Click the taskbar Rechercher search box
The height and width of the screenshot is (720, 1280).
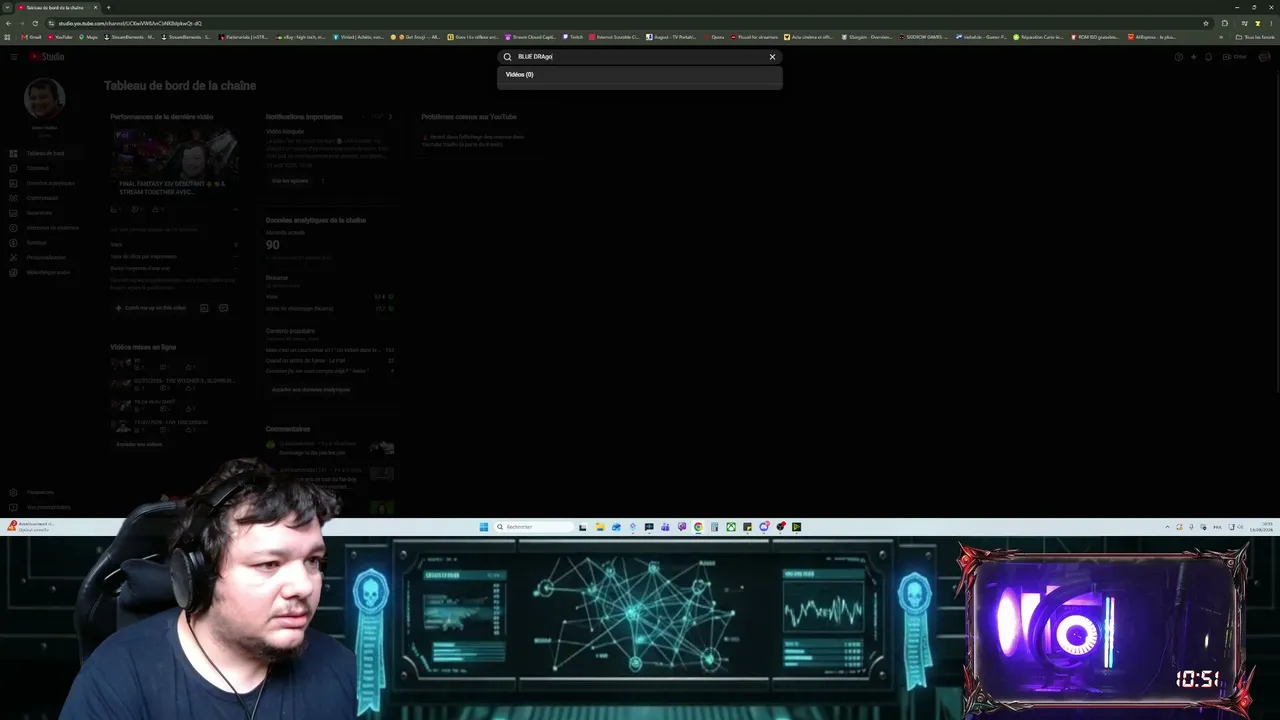pos(534,527)
